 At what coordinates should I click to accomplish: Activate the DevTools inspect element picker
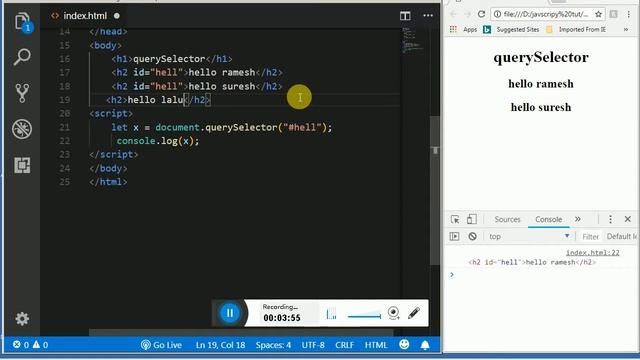click(x=455, y=219)
